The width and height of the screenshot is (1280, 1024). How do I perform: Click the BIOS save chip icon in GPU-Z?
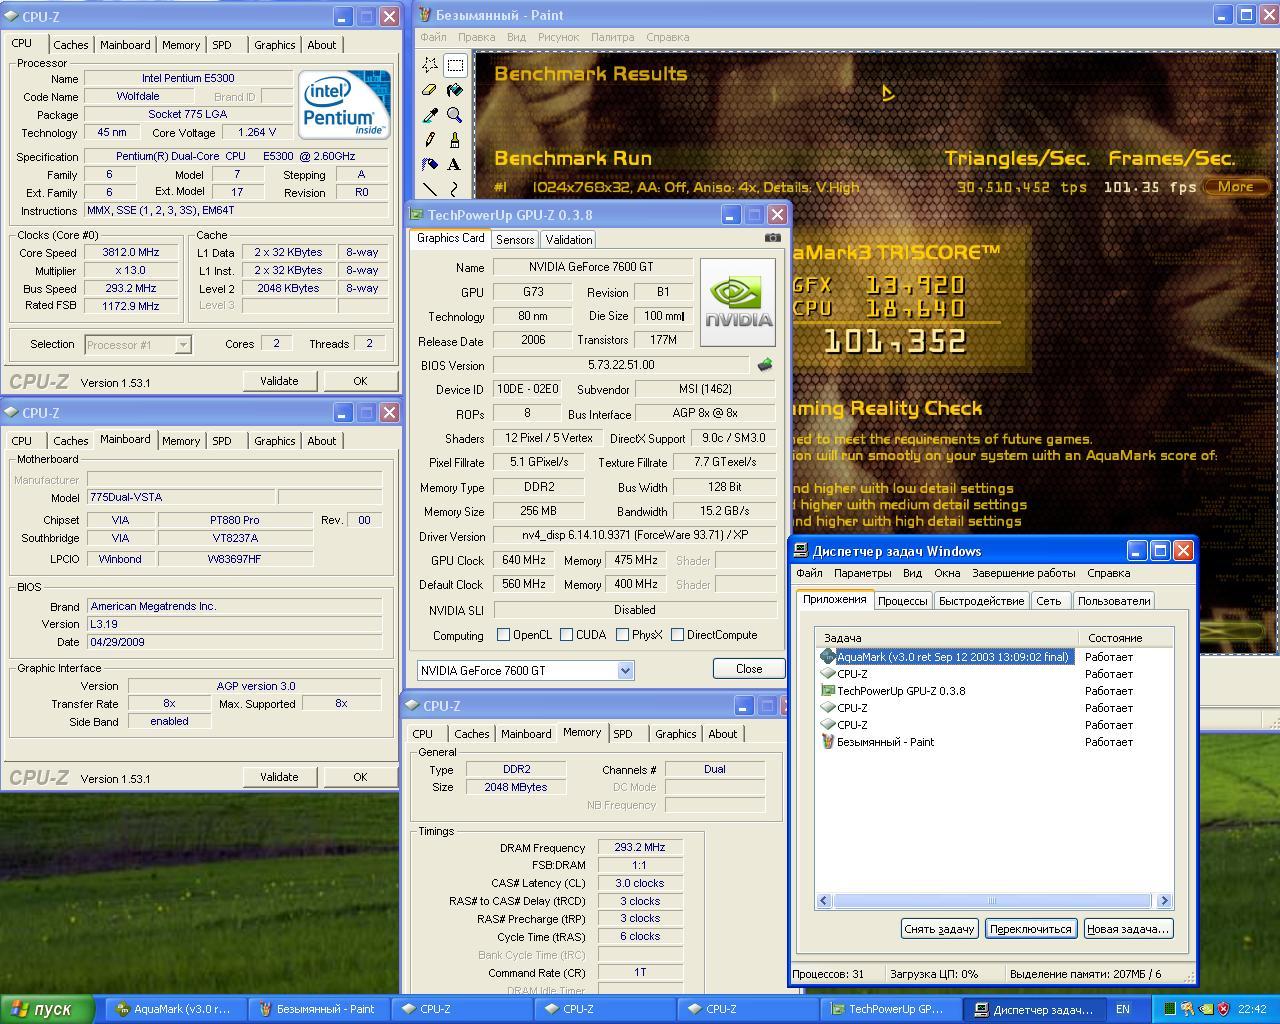pos(765,365)
